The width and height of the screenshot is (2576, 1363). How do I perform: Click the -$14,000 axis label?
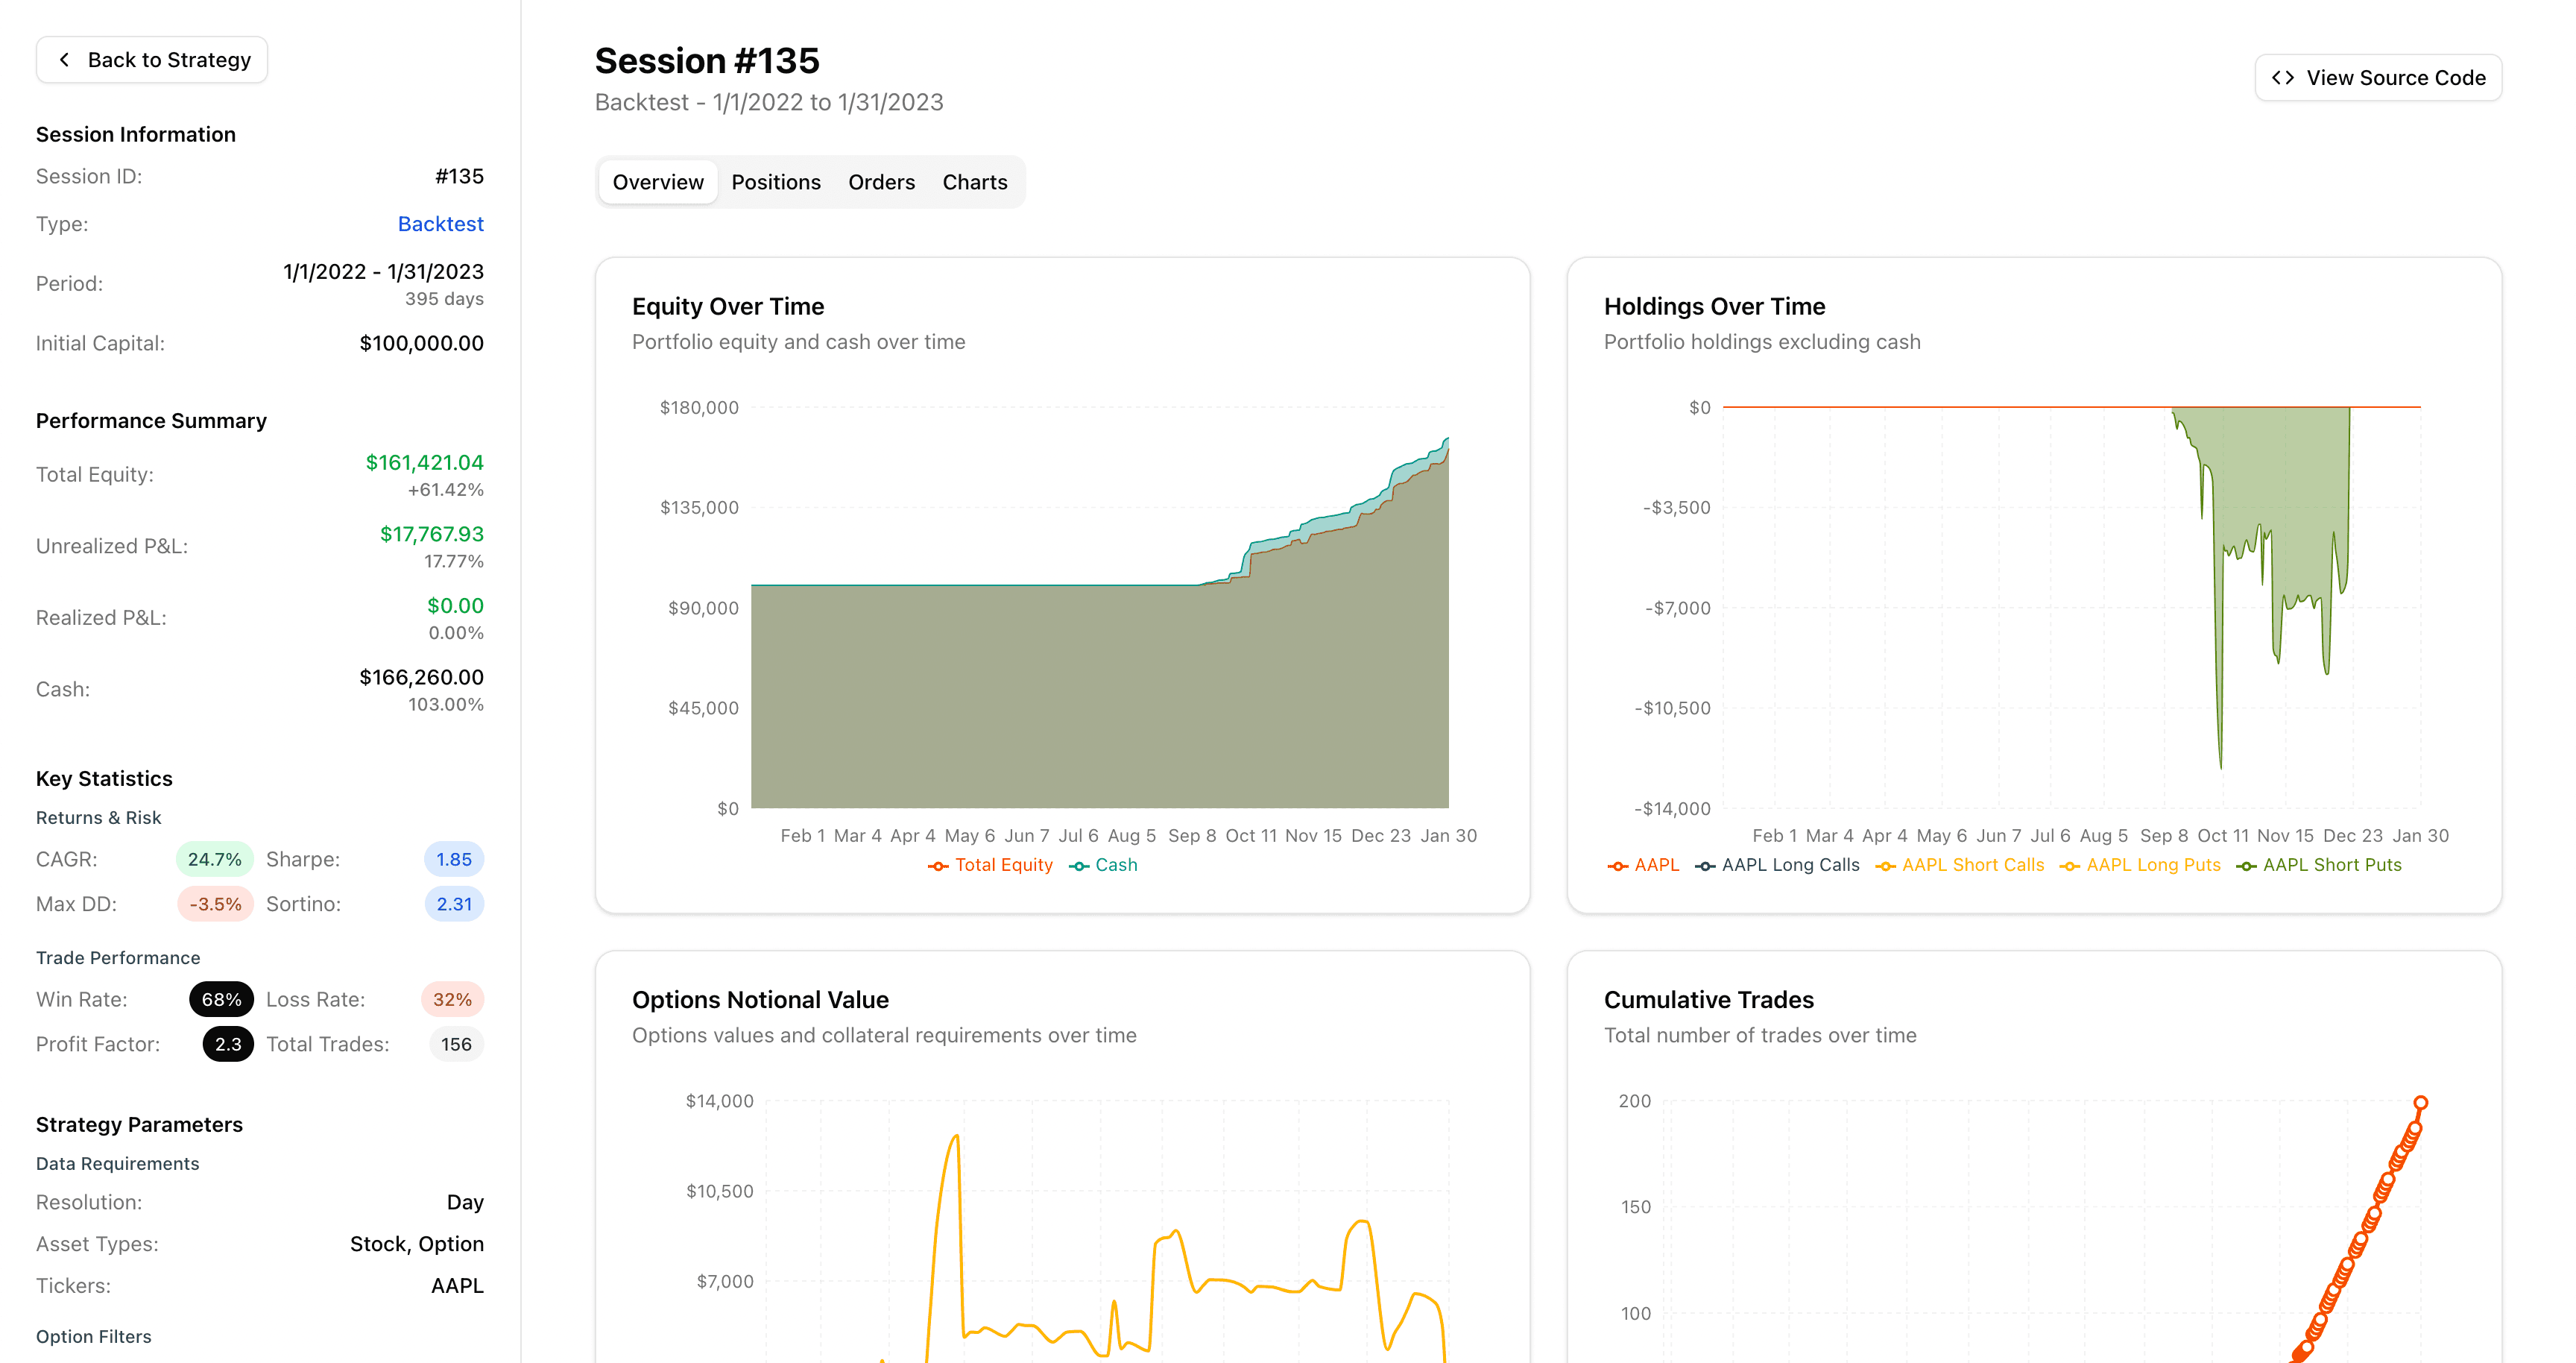pyautogui.click(x=1672, y=809)
